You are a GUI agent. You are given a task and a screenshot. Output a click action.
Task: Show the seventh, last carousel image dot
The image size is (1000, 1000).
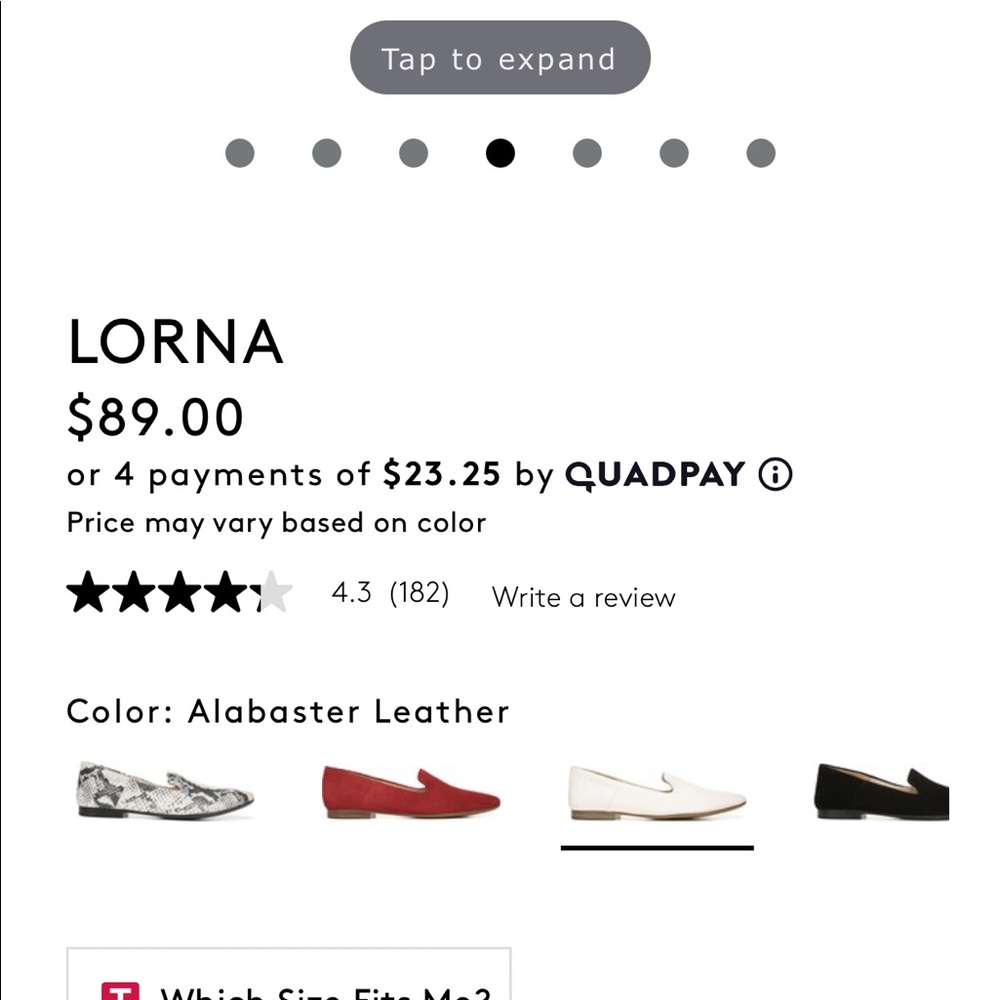[x=761, y=153]
